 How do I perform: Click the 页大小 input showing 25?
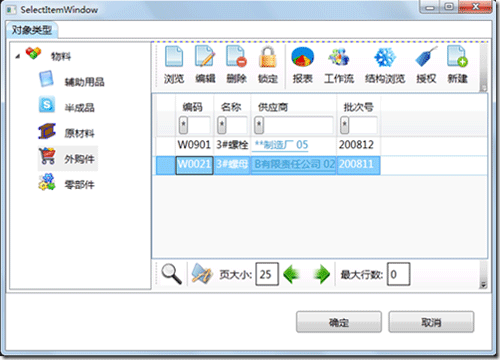click(x=267, y=274)
